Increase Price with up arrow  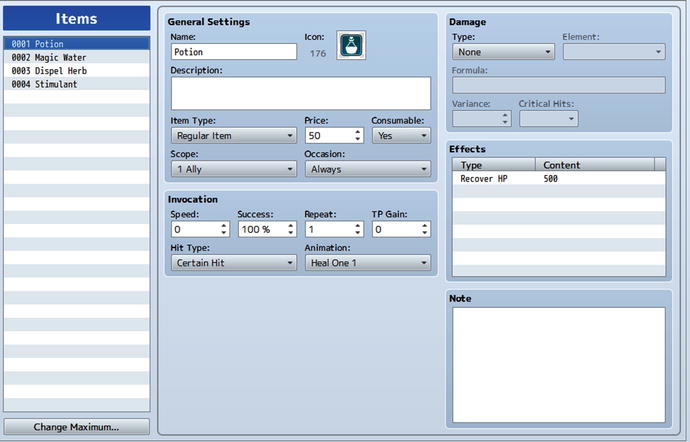pyautogui.click(x=358, y=132)
